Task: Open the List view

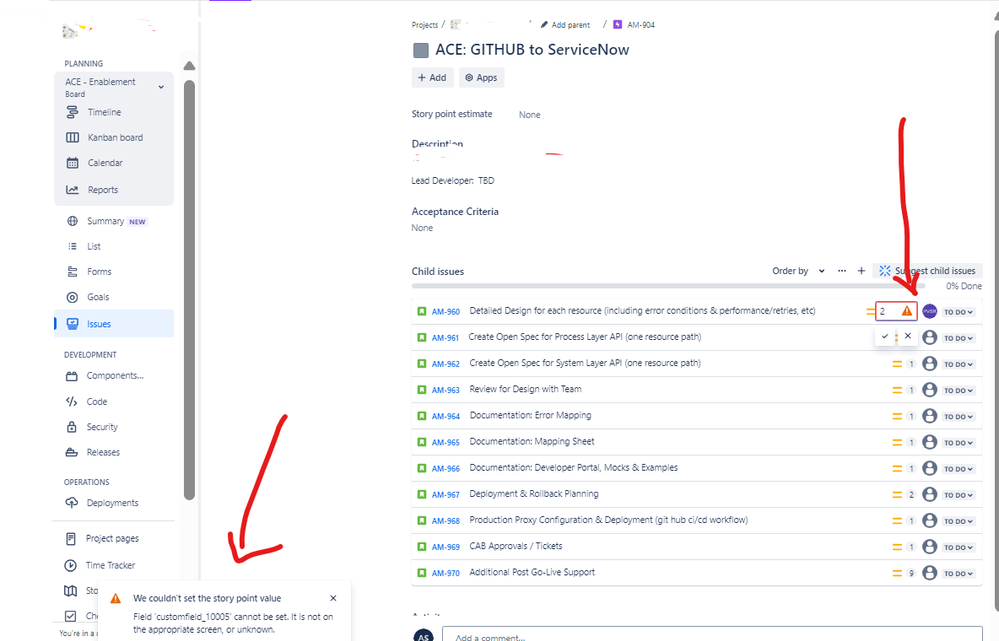Action: (94, 247)
